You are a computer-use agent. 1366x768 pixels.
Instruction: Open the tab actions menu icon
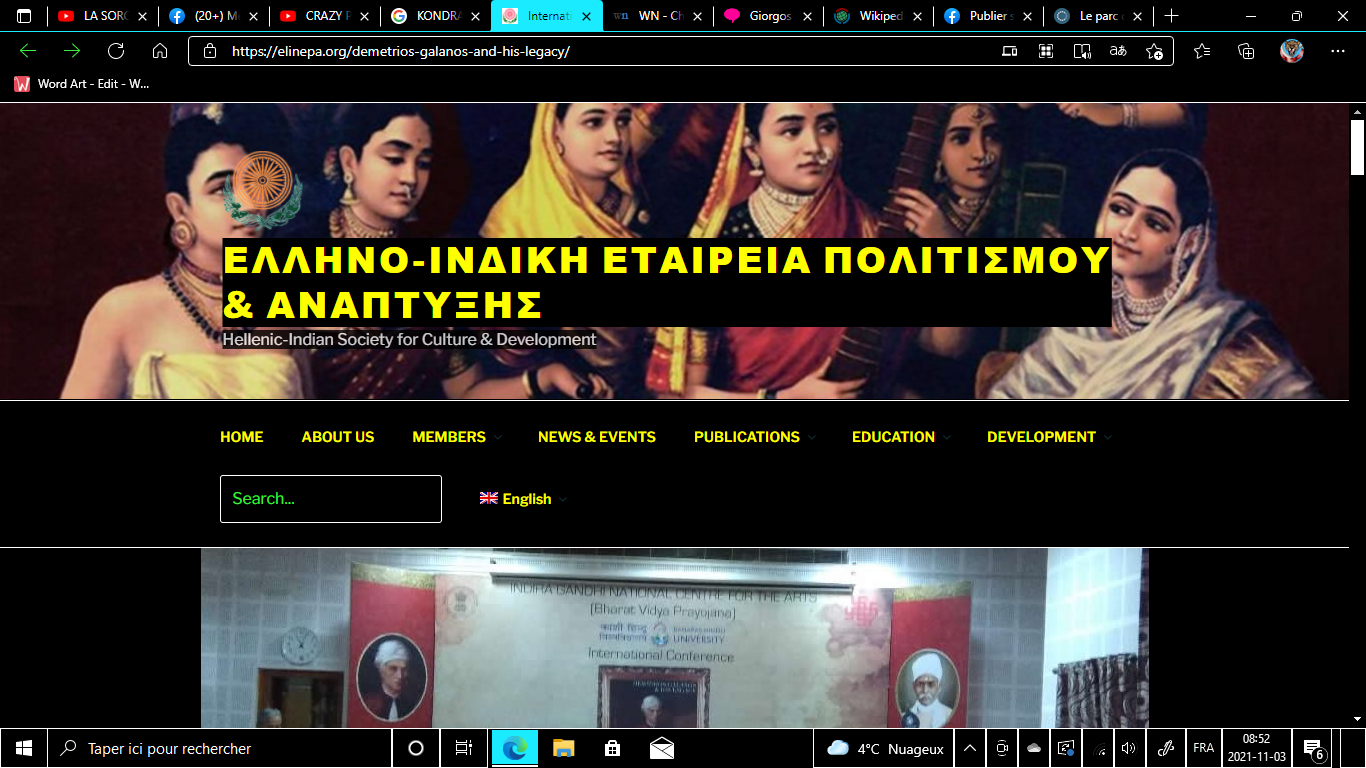pyautogui.click(x=24, y=16)
